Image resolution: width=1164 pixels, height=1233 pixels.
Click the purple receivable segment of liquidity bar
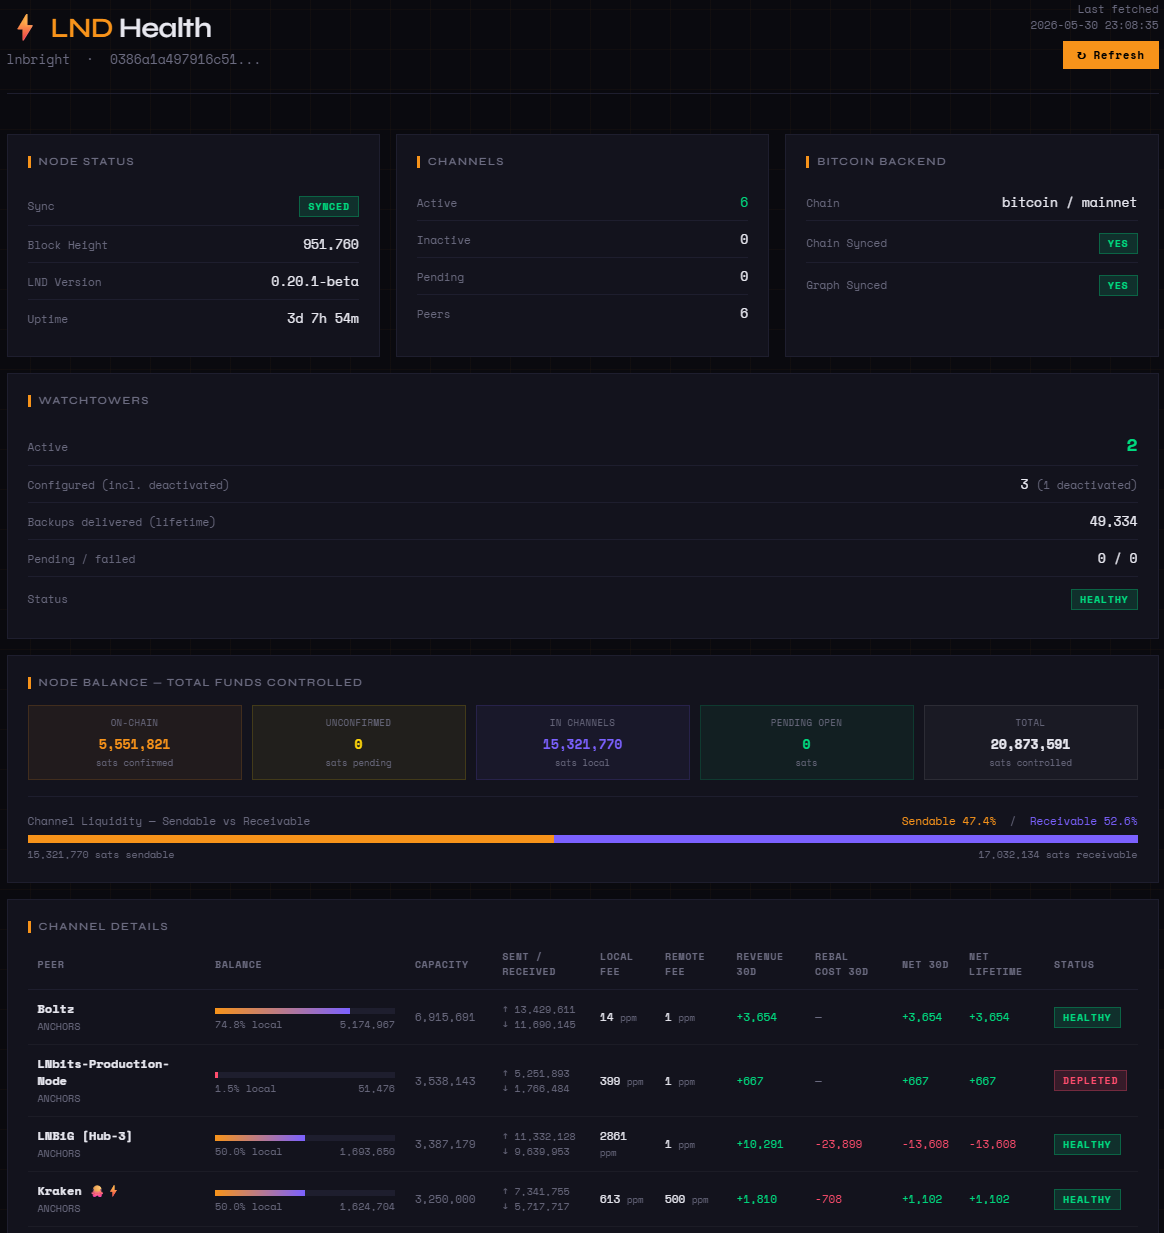(845, 839)
